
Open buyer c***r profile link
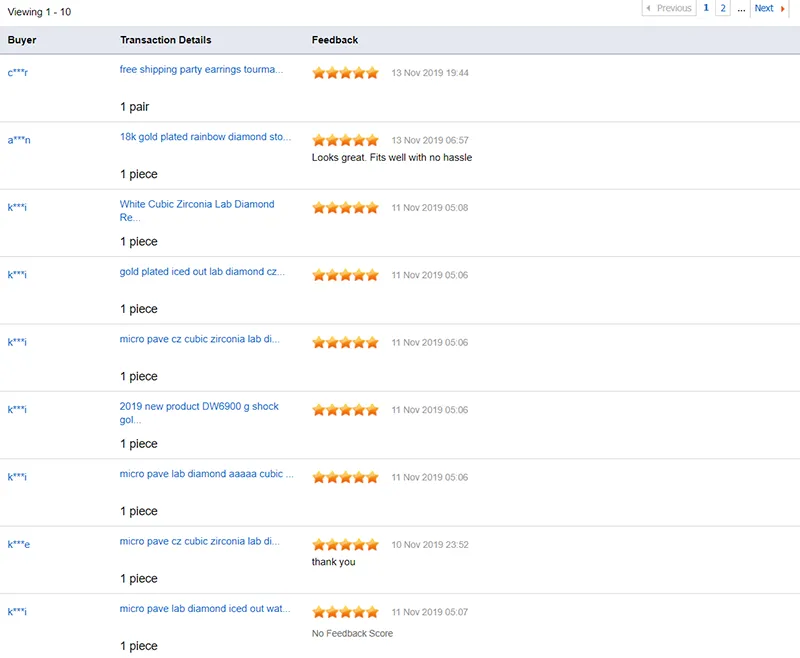point(18,72)
